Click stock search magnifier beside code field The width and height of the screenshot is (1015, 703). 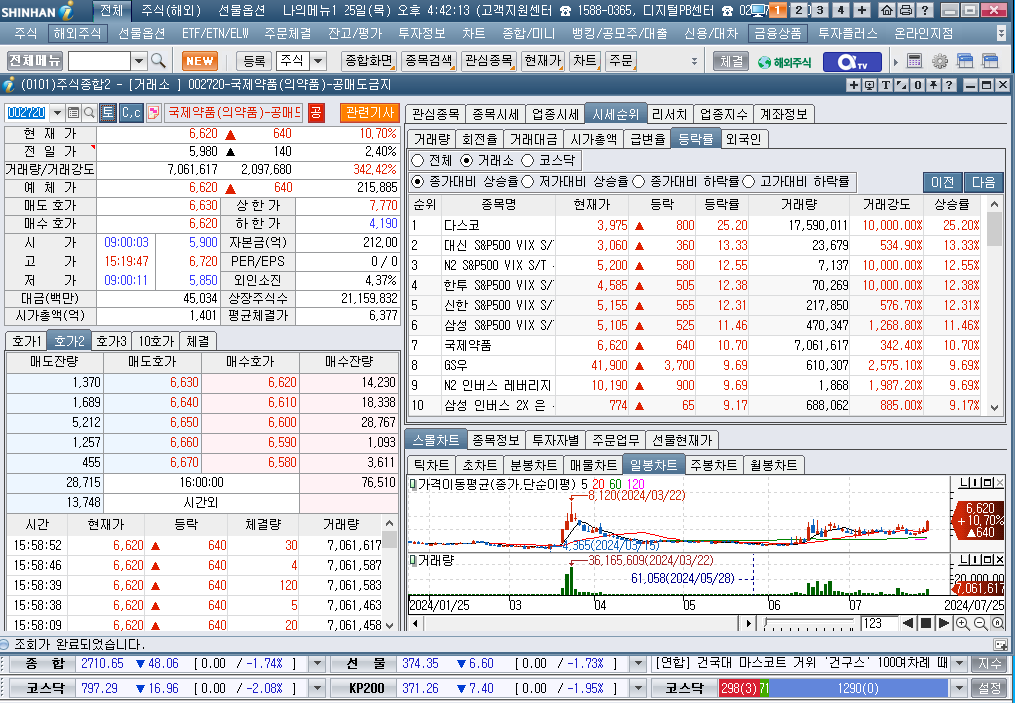tap(89, 113)
